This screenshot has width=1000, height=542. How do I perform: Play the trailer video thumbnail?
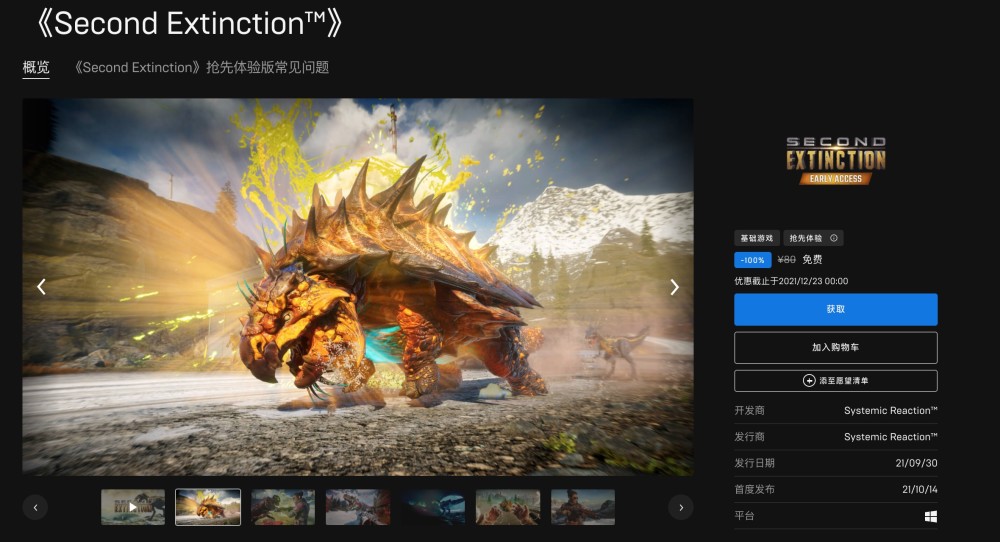tap(133, 508)
